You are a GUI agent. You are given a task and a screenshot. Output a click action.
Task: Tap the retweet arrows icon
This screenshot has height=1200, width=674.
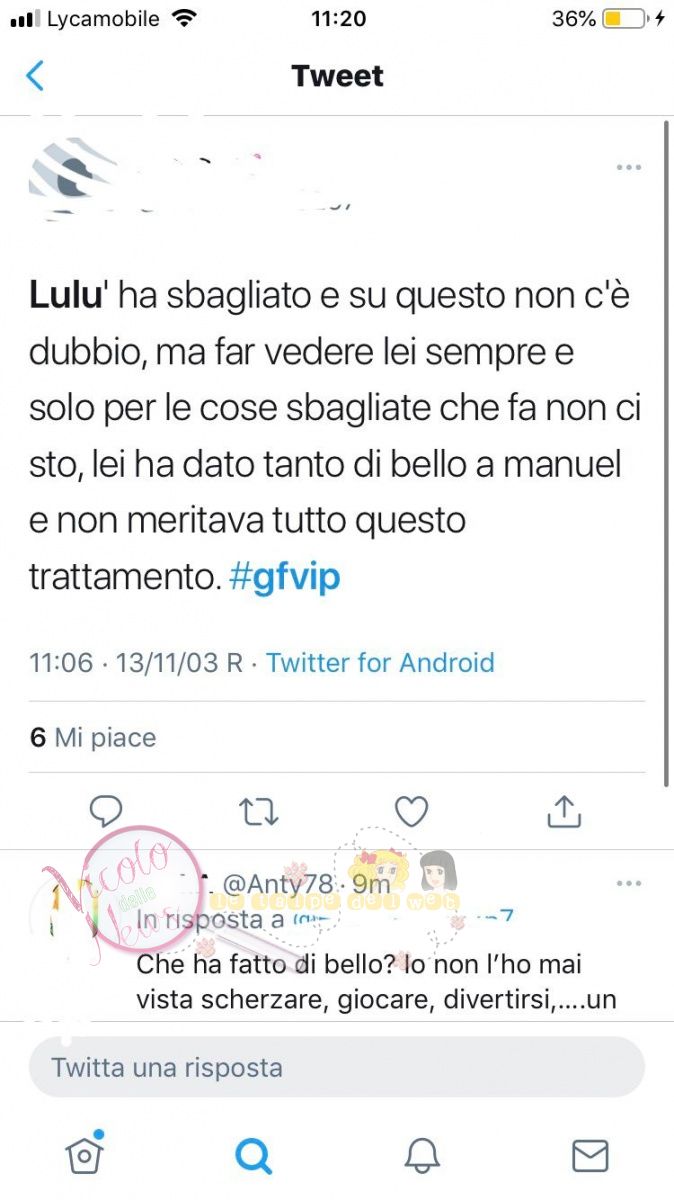pyautogui.click(x=259, y=812)
